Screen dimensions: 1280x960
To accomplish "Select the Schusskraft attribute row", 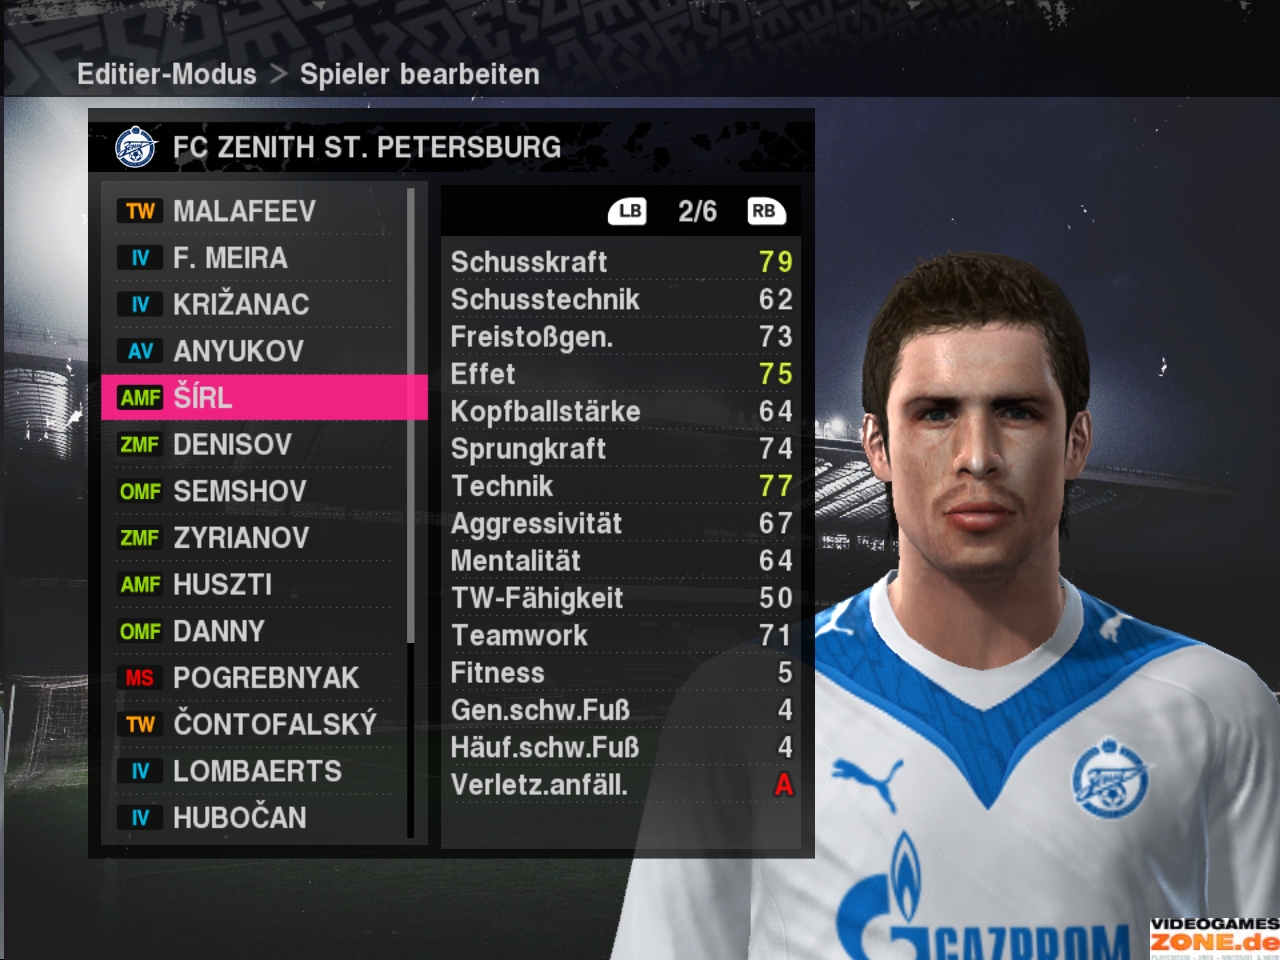I will point(621,262).
